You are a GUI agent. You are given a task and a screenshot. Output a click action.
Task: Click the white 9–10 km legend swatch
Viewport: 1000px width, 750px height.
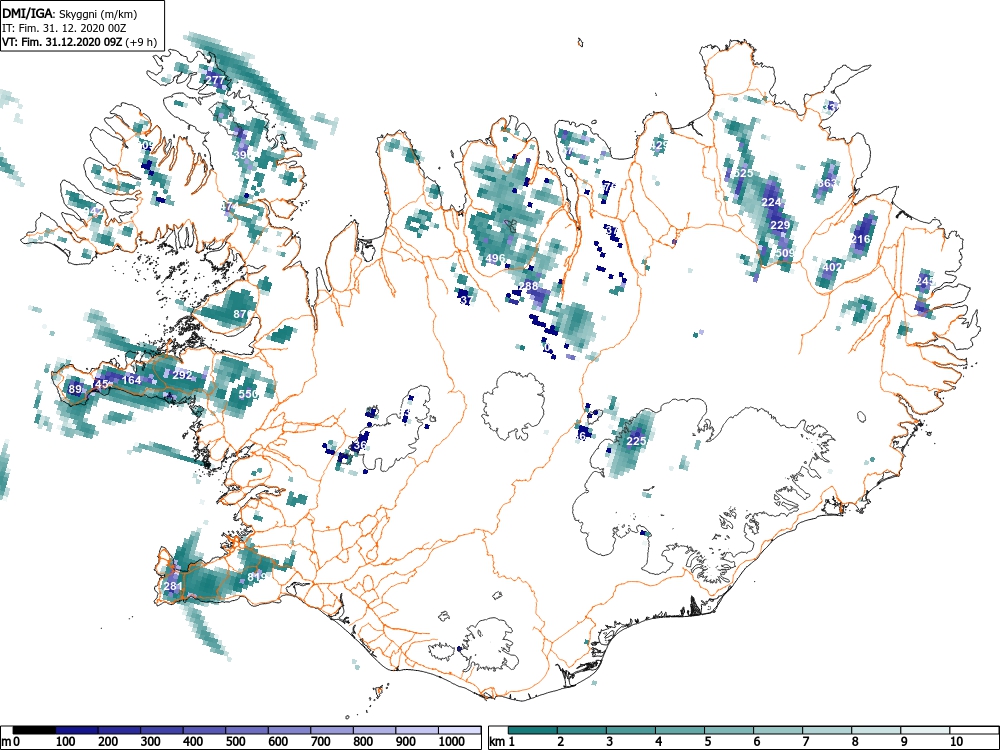point(925,730)
